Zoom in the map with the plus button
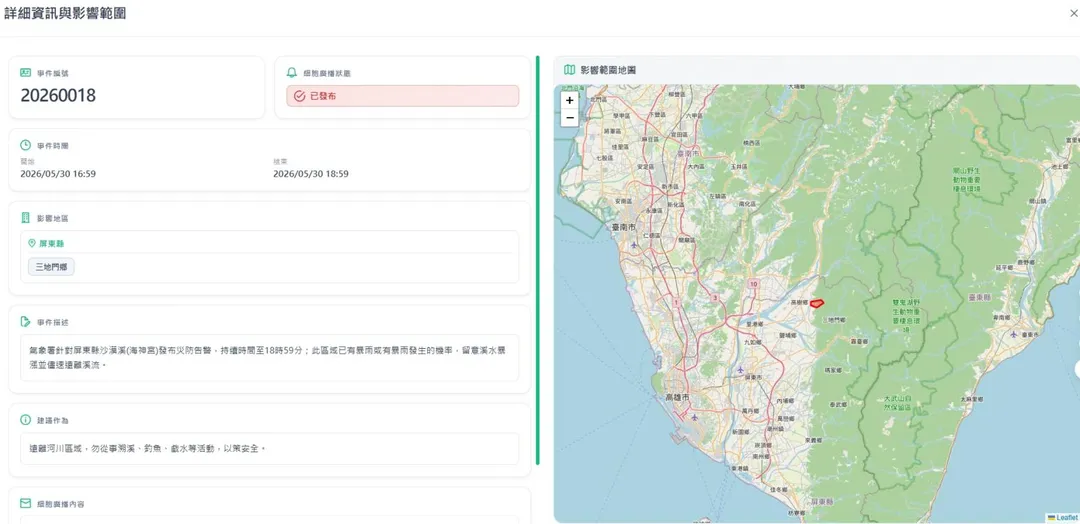1080x524 pixels. (x=570, y=101)
